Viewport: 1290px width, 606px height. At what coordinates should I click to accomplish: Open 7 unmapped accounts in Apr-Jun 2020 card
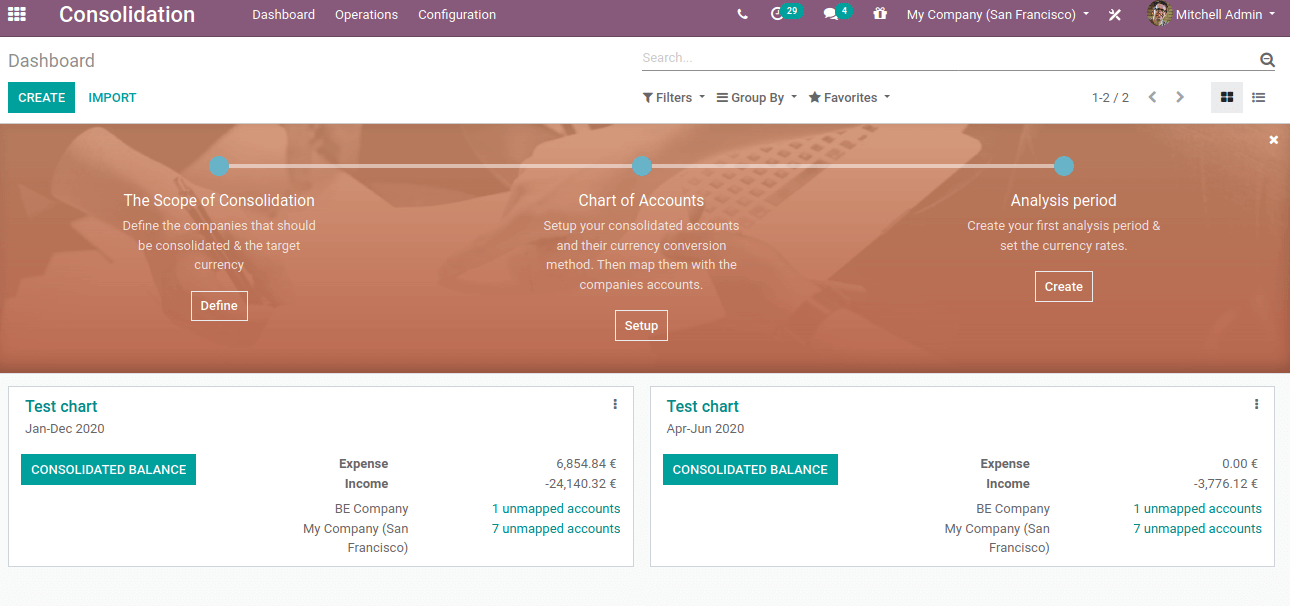coord(1198,529)
